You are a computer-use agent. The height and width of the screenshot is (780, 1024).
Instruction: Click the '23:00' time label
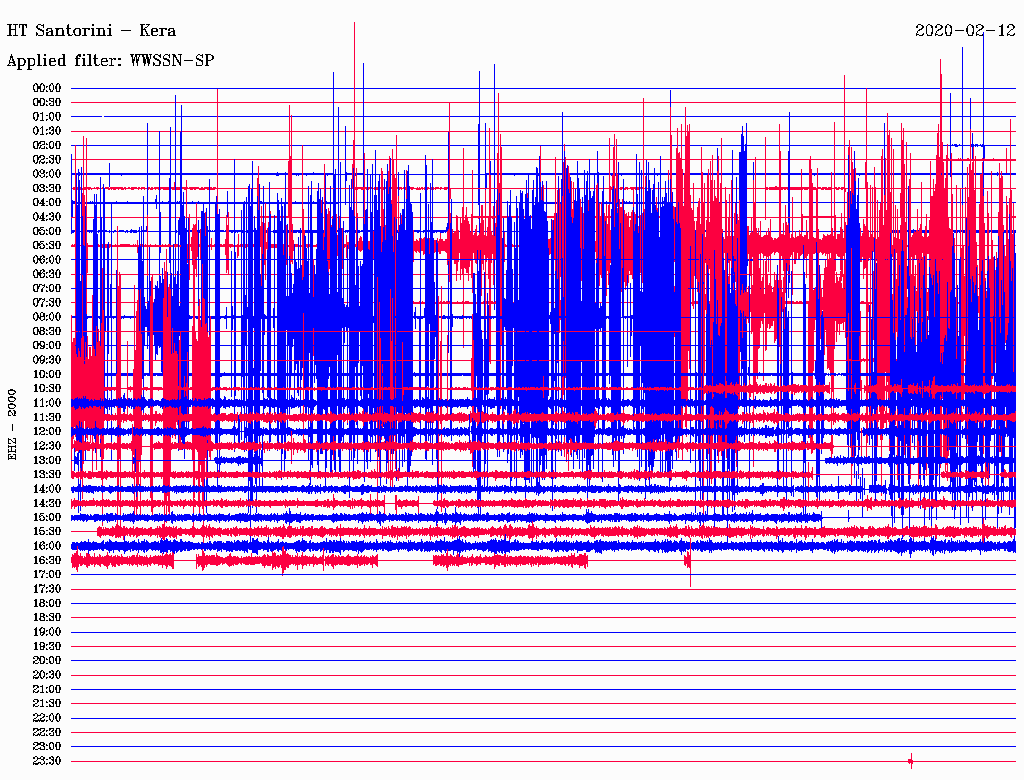(47, 747)
